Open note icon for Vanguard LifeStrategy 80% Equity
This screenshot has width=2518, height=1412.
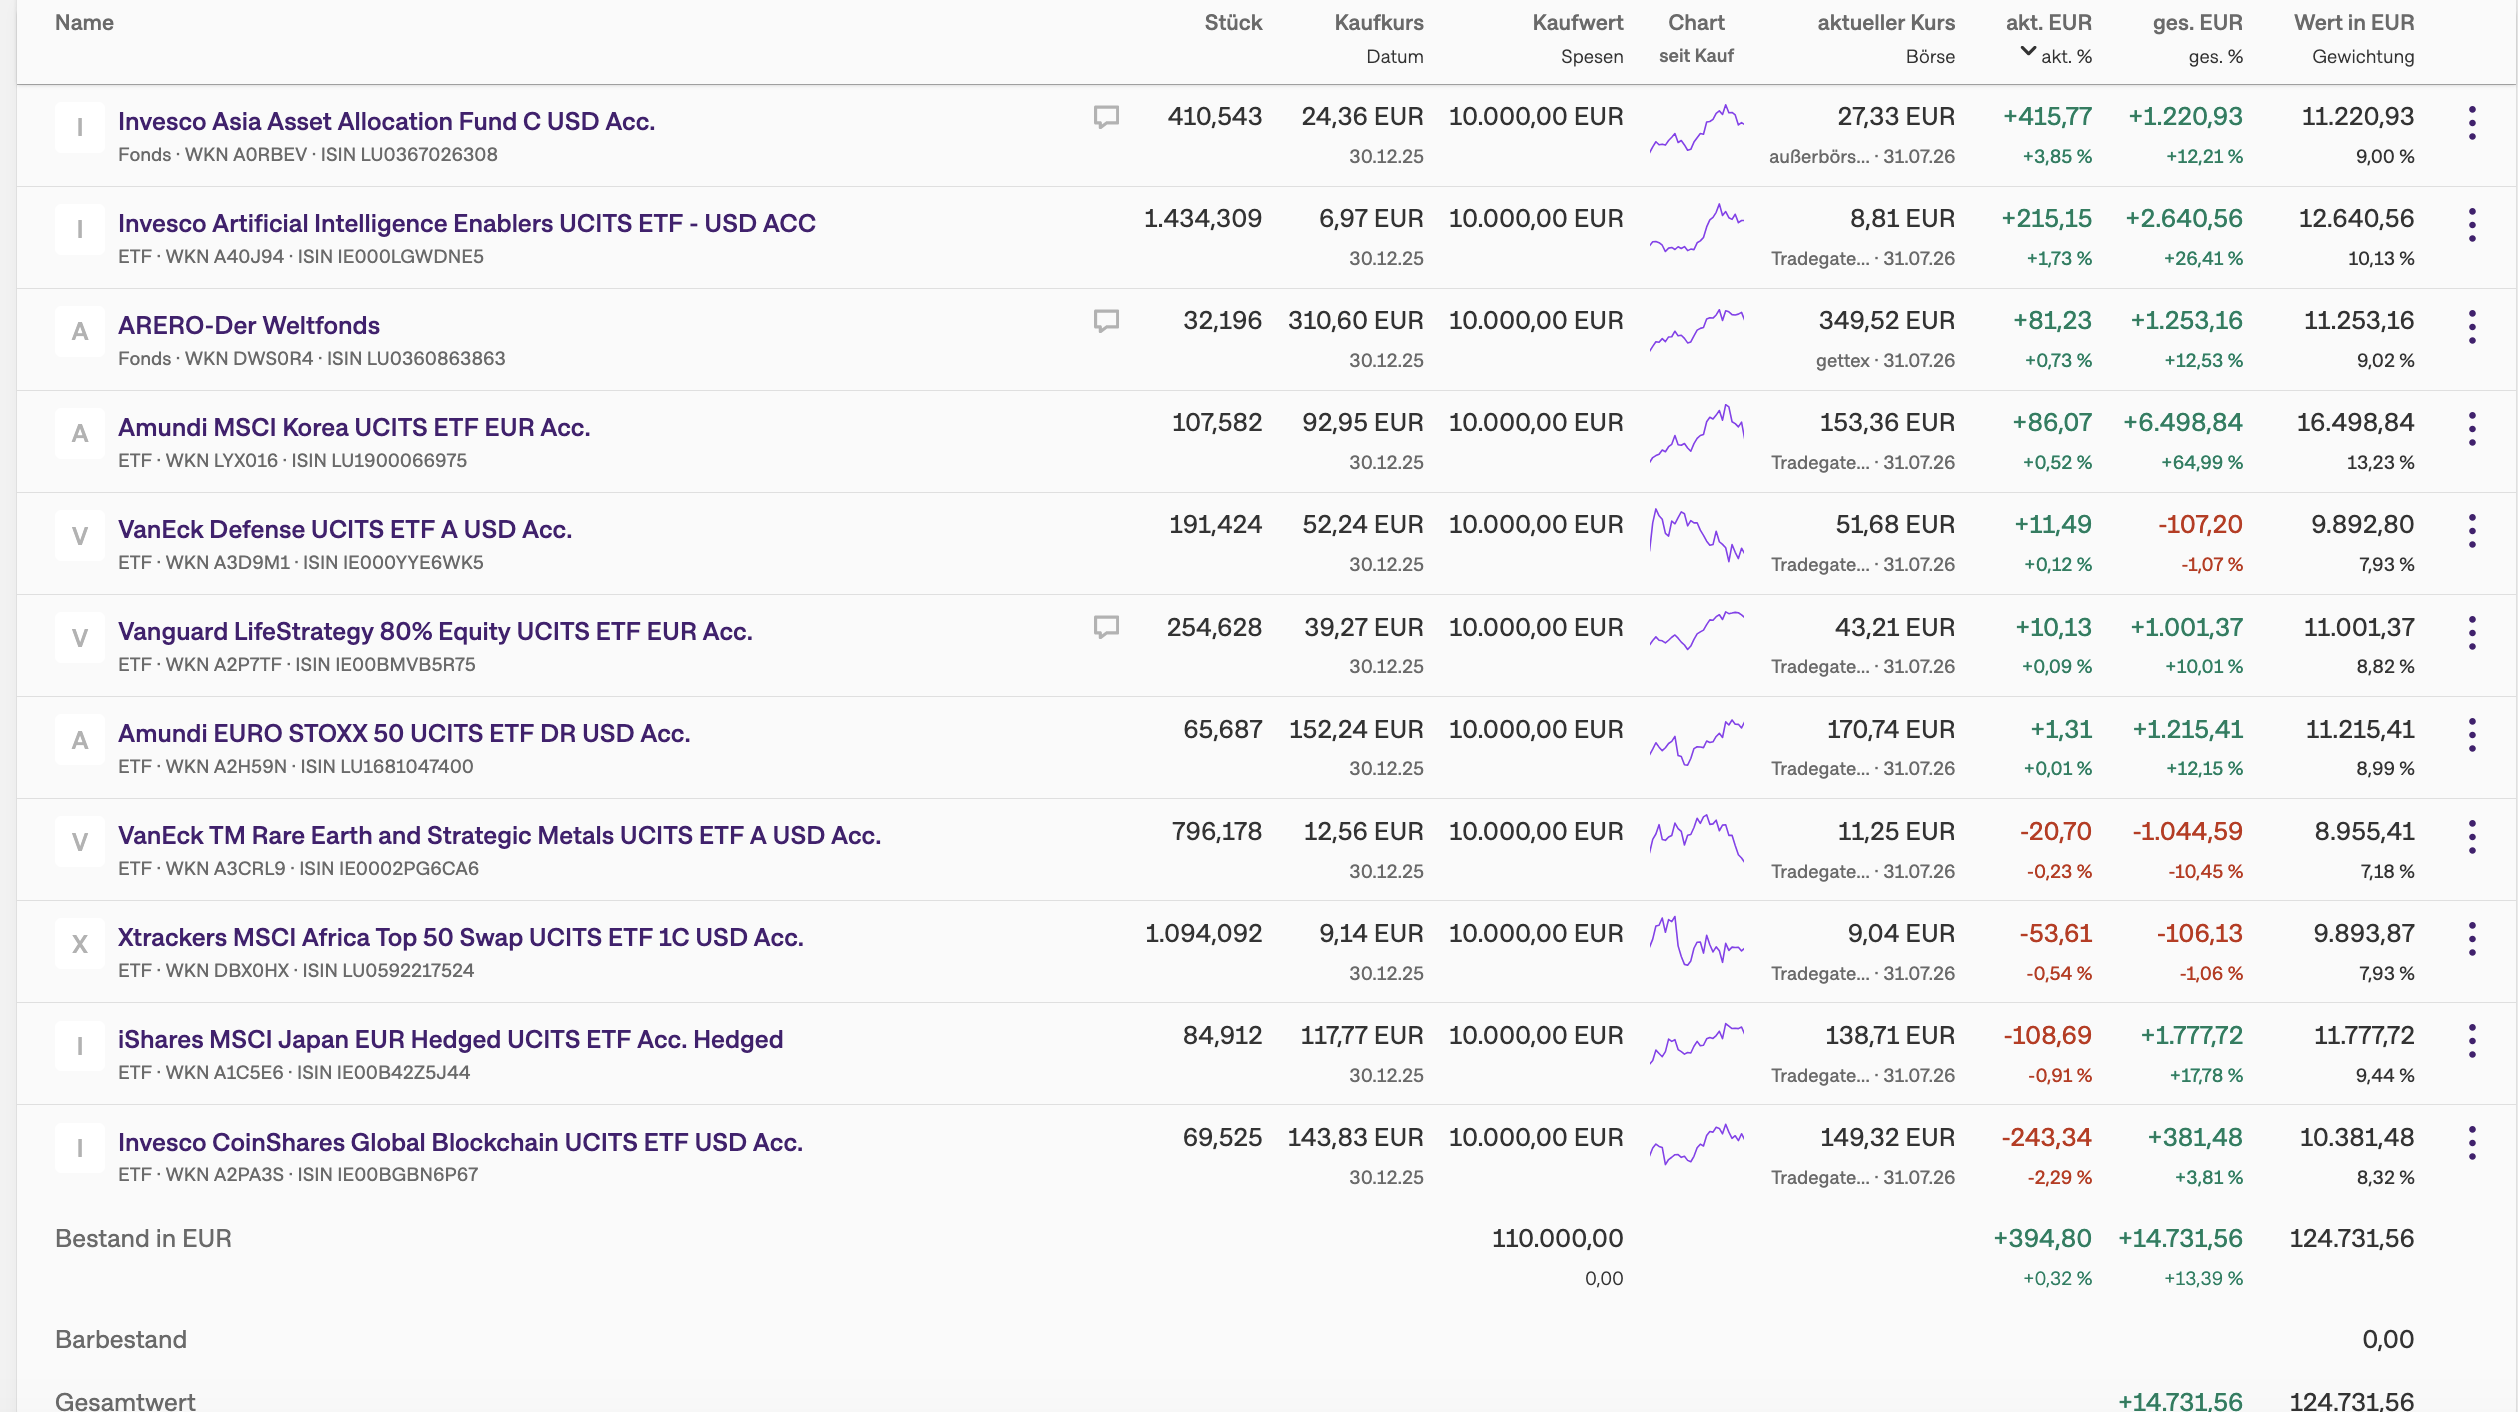(1105, 627)
